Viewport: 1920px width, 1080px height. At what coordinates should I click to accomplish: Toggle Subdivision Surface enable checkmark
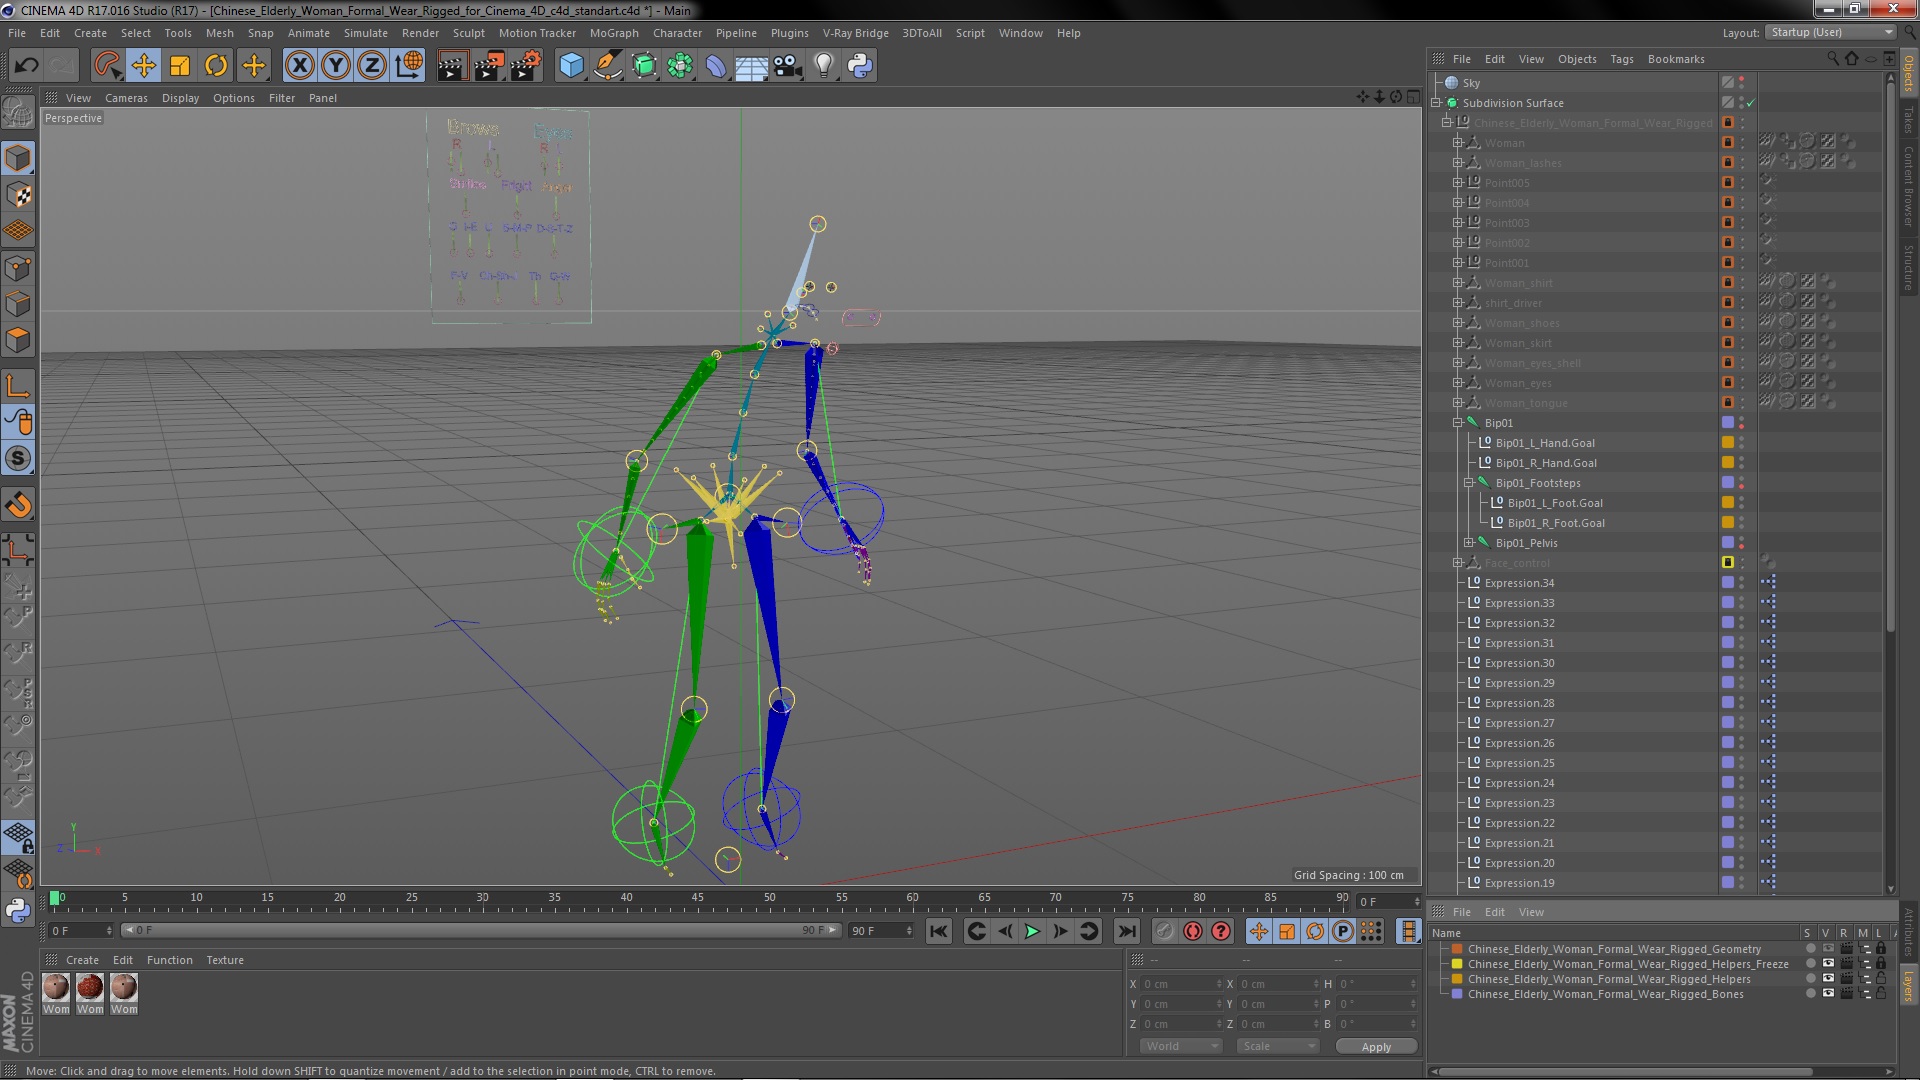pyautogui.click(x=1751, y=103)
